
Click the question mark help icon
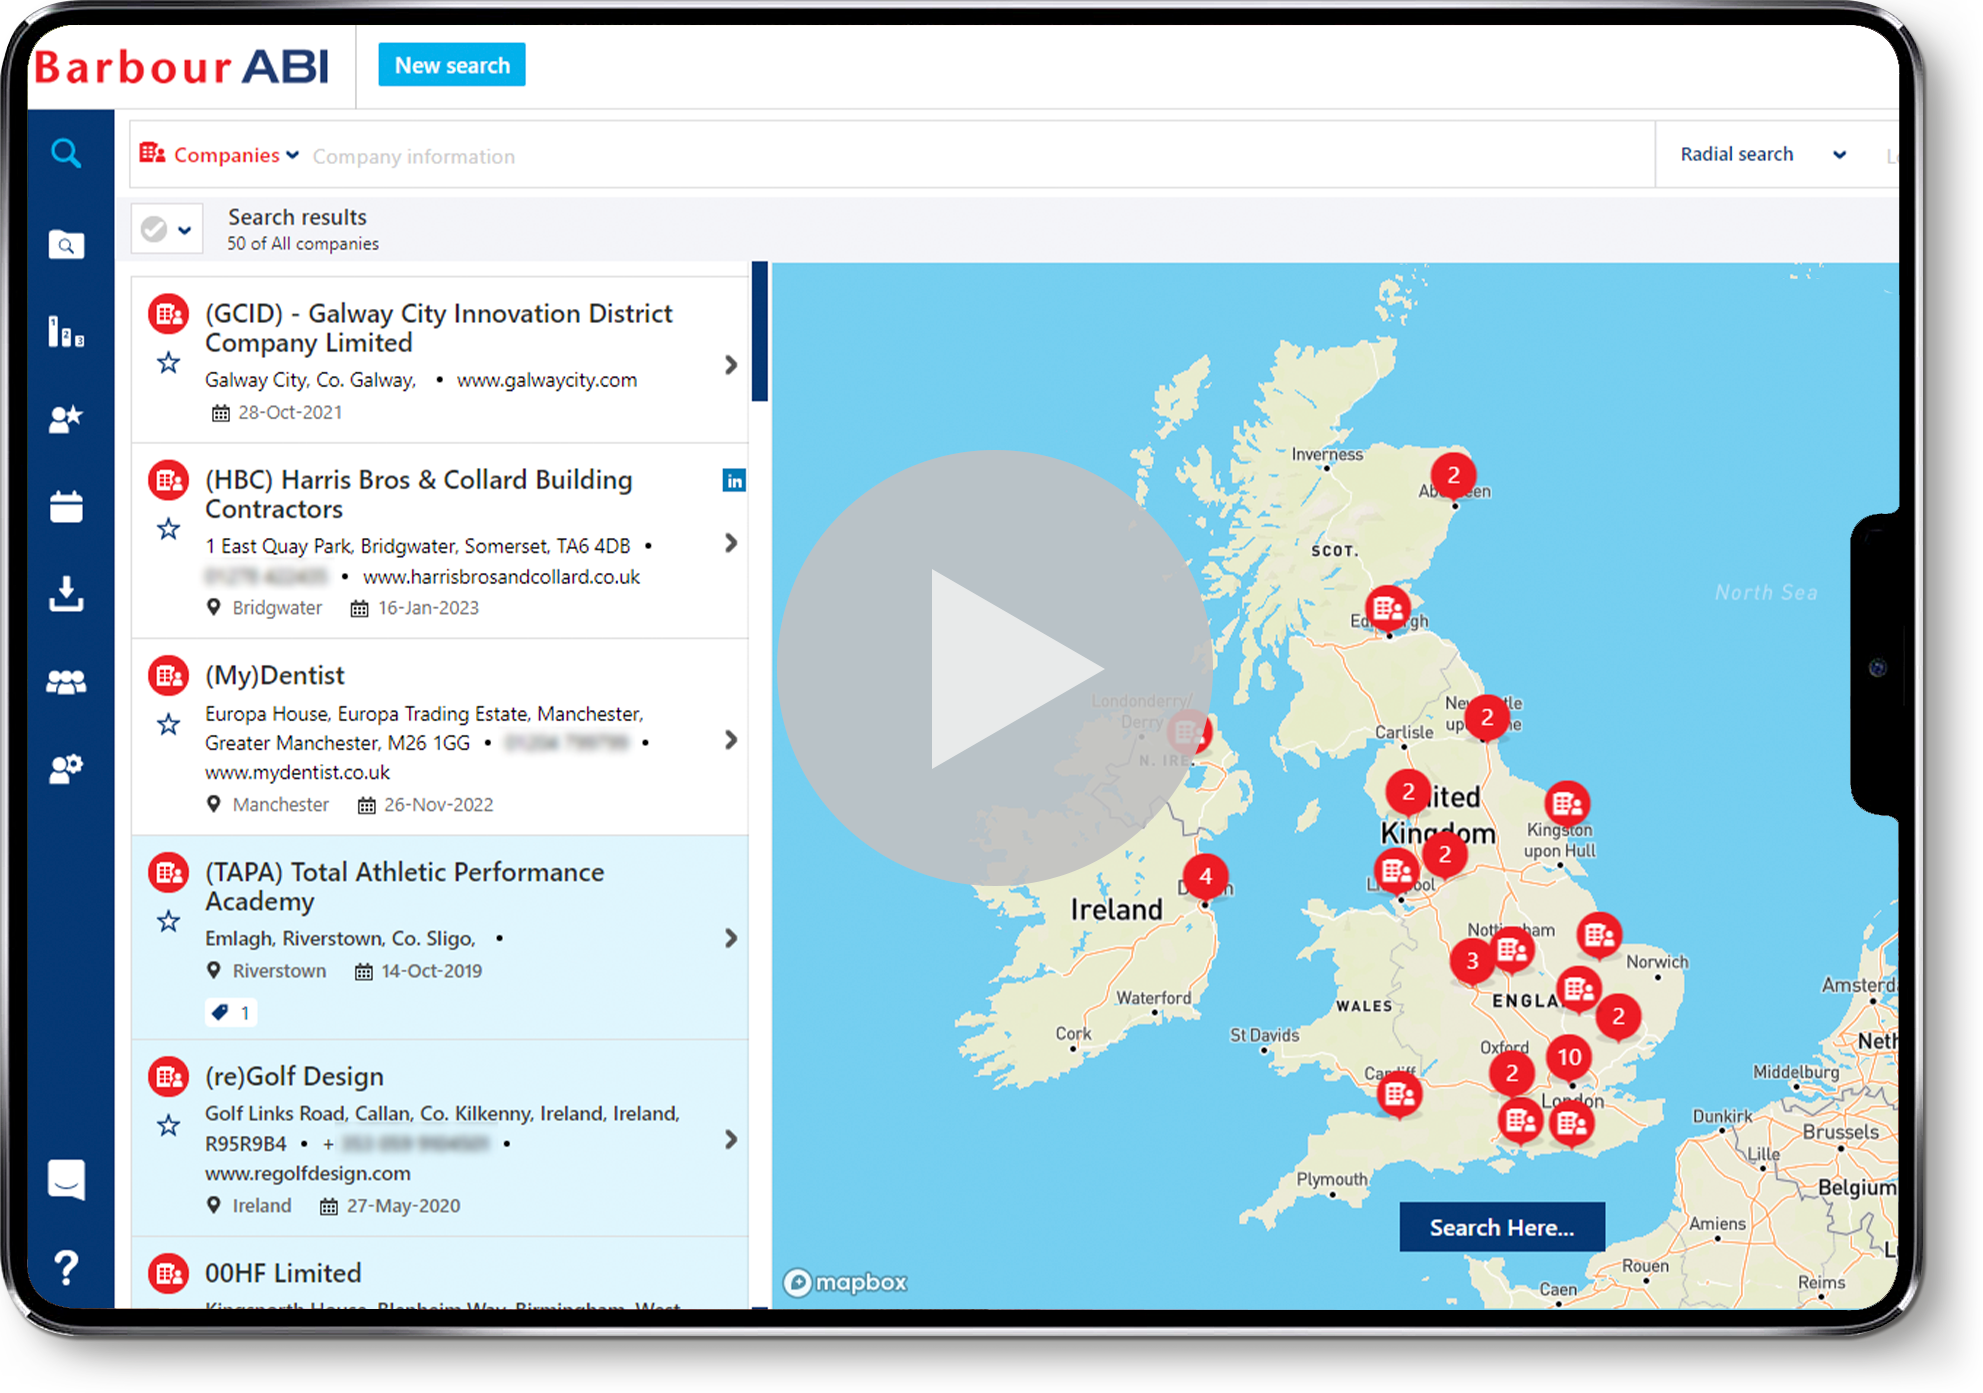66,1268
